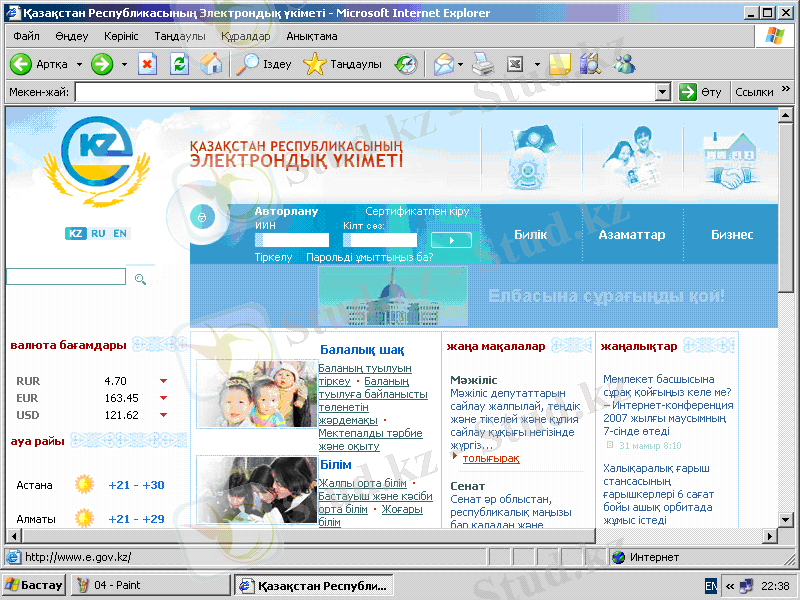Go to the Home page icon
This screenshot has width=800, height=600.
pos(210,64)
